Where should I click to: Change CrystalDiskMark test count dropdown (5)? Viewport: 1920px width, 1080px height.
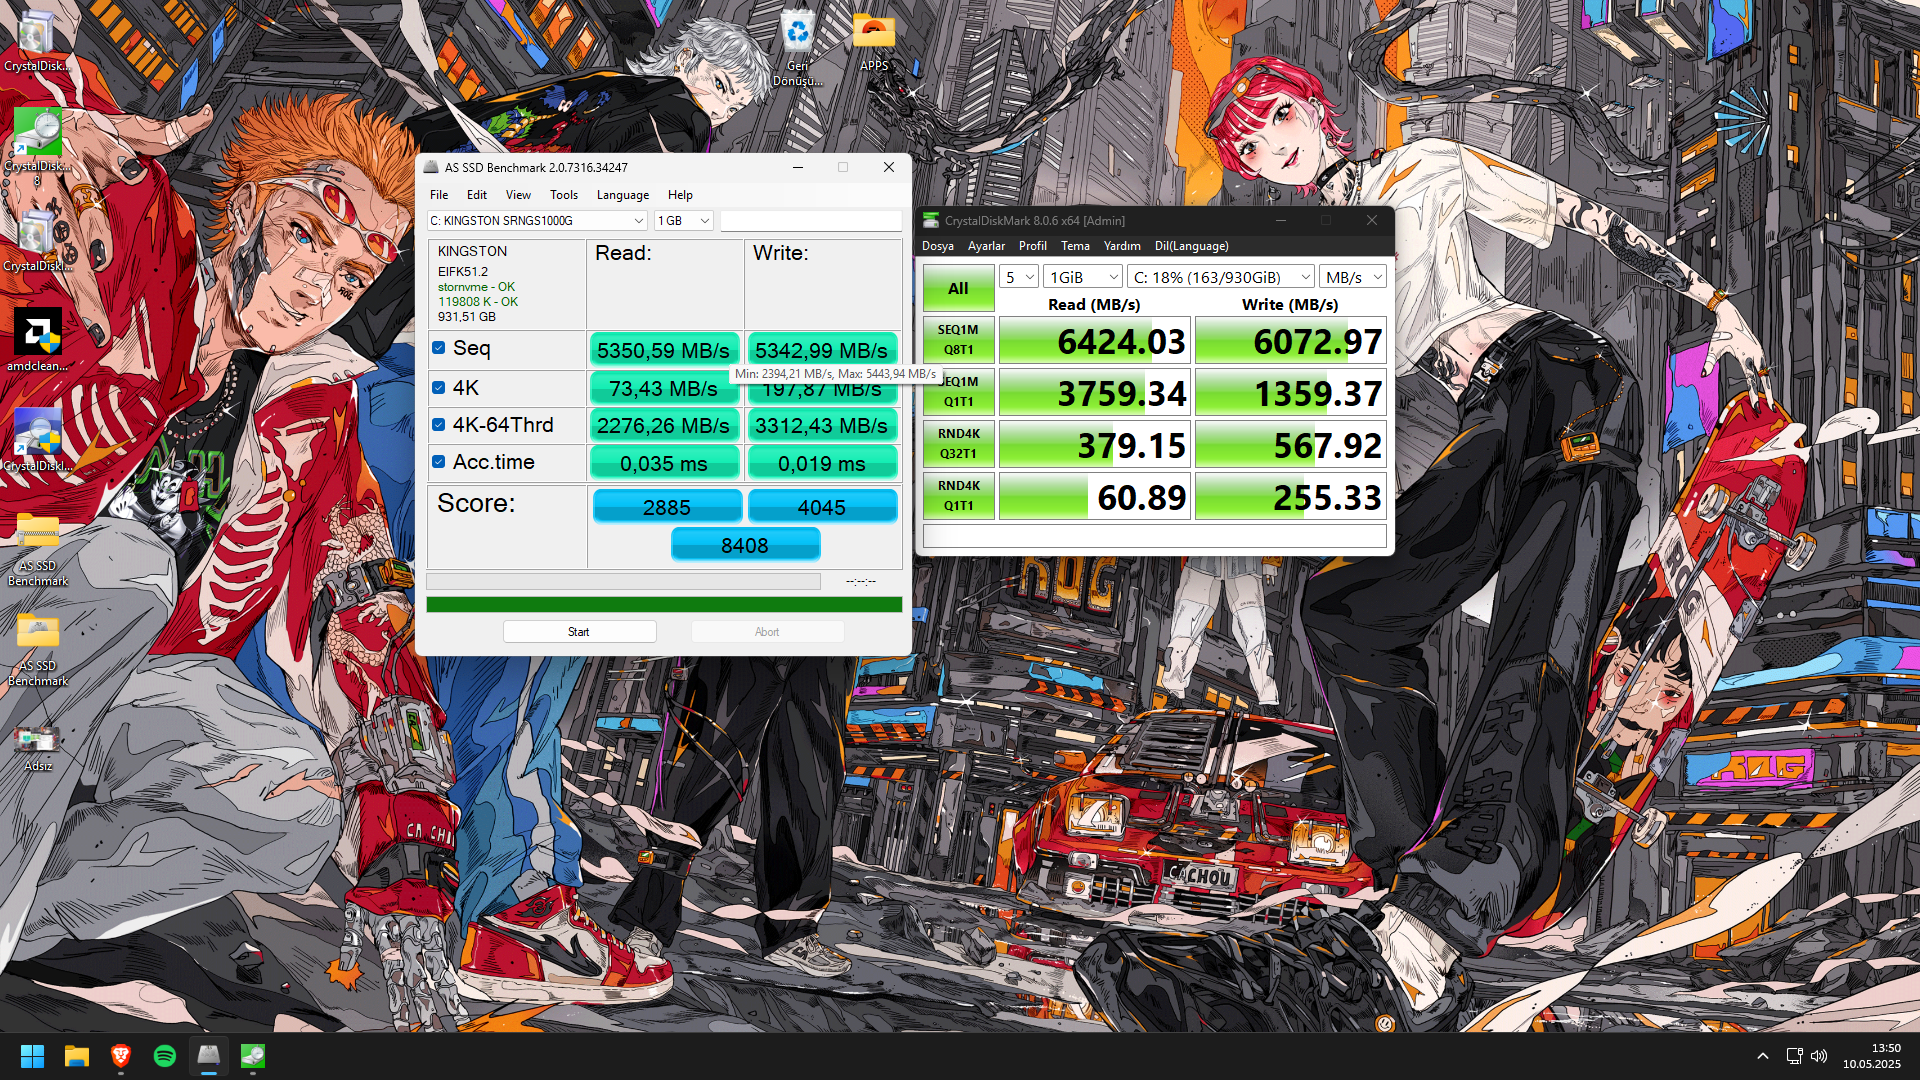(1018, 277)
